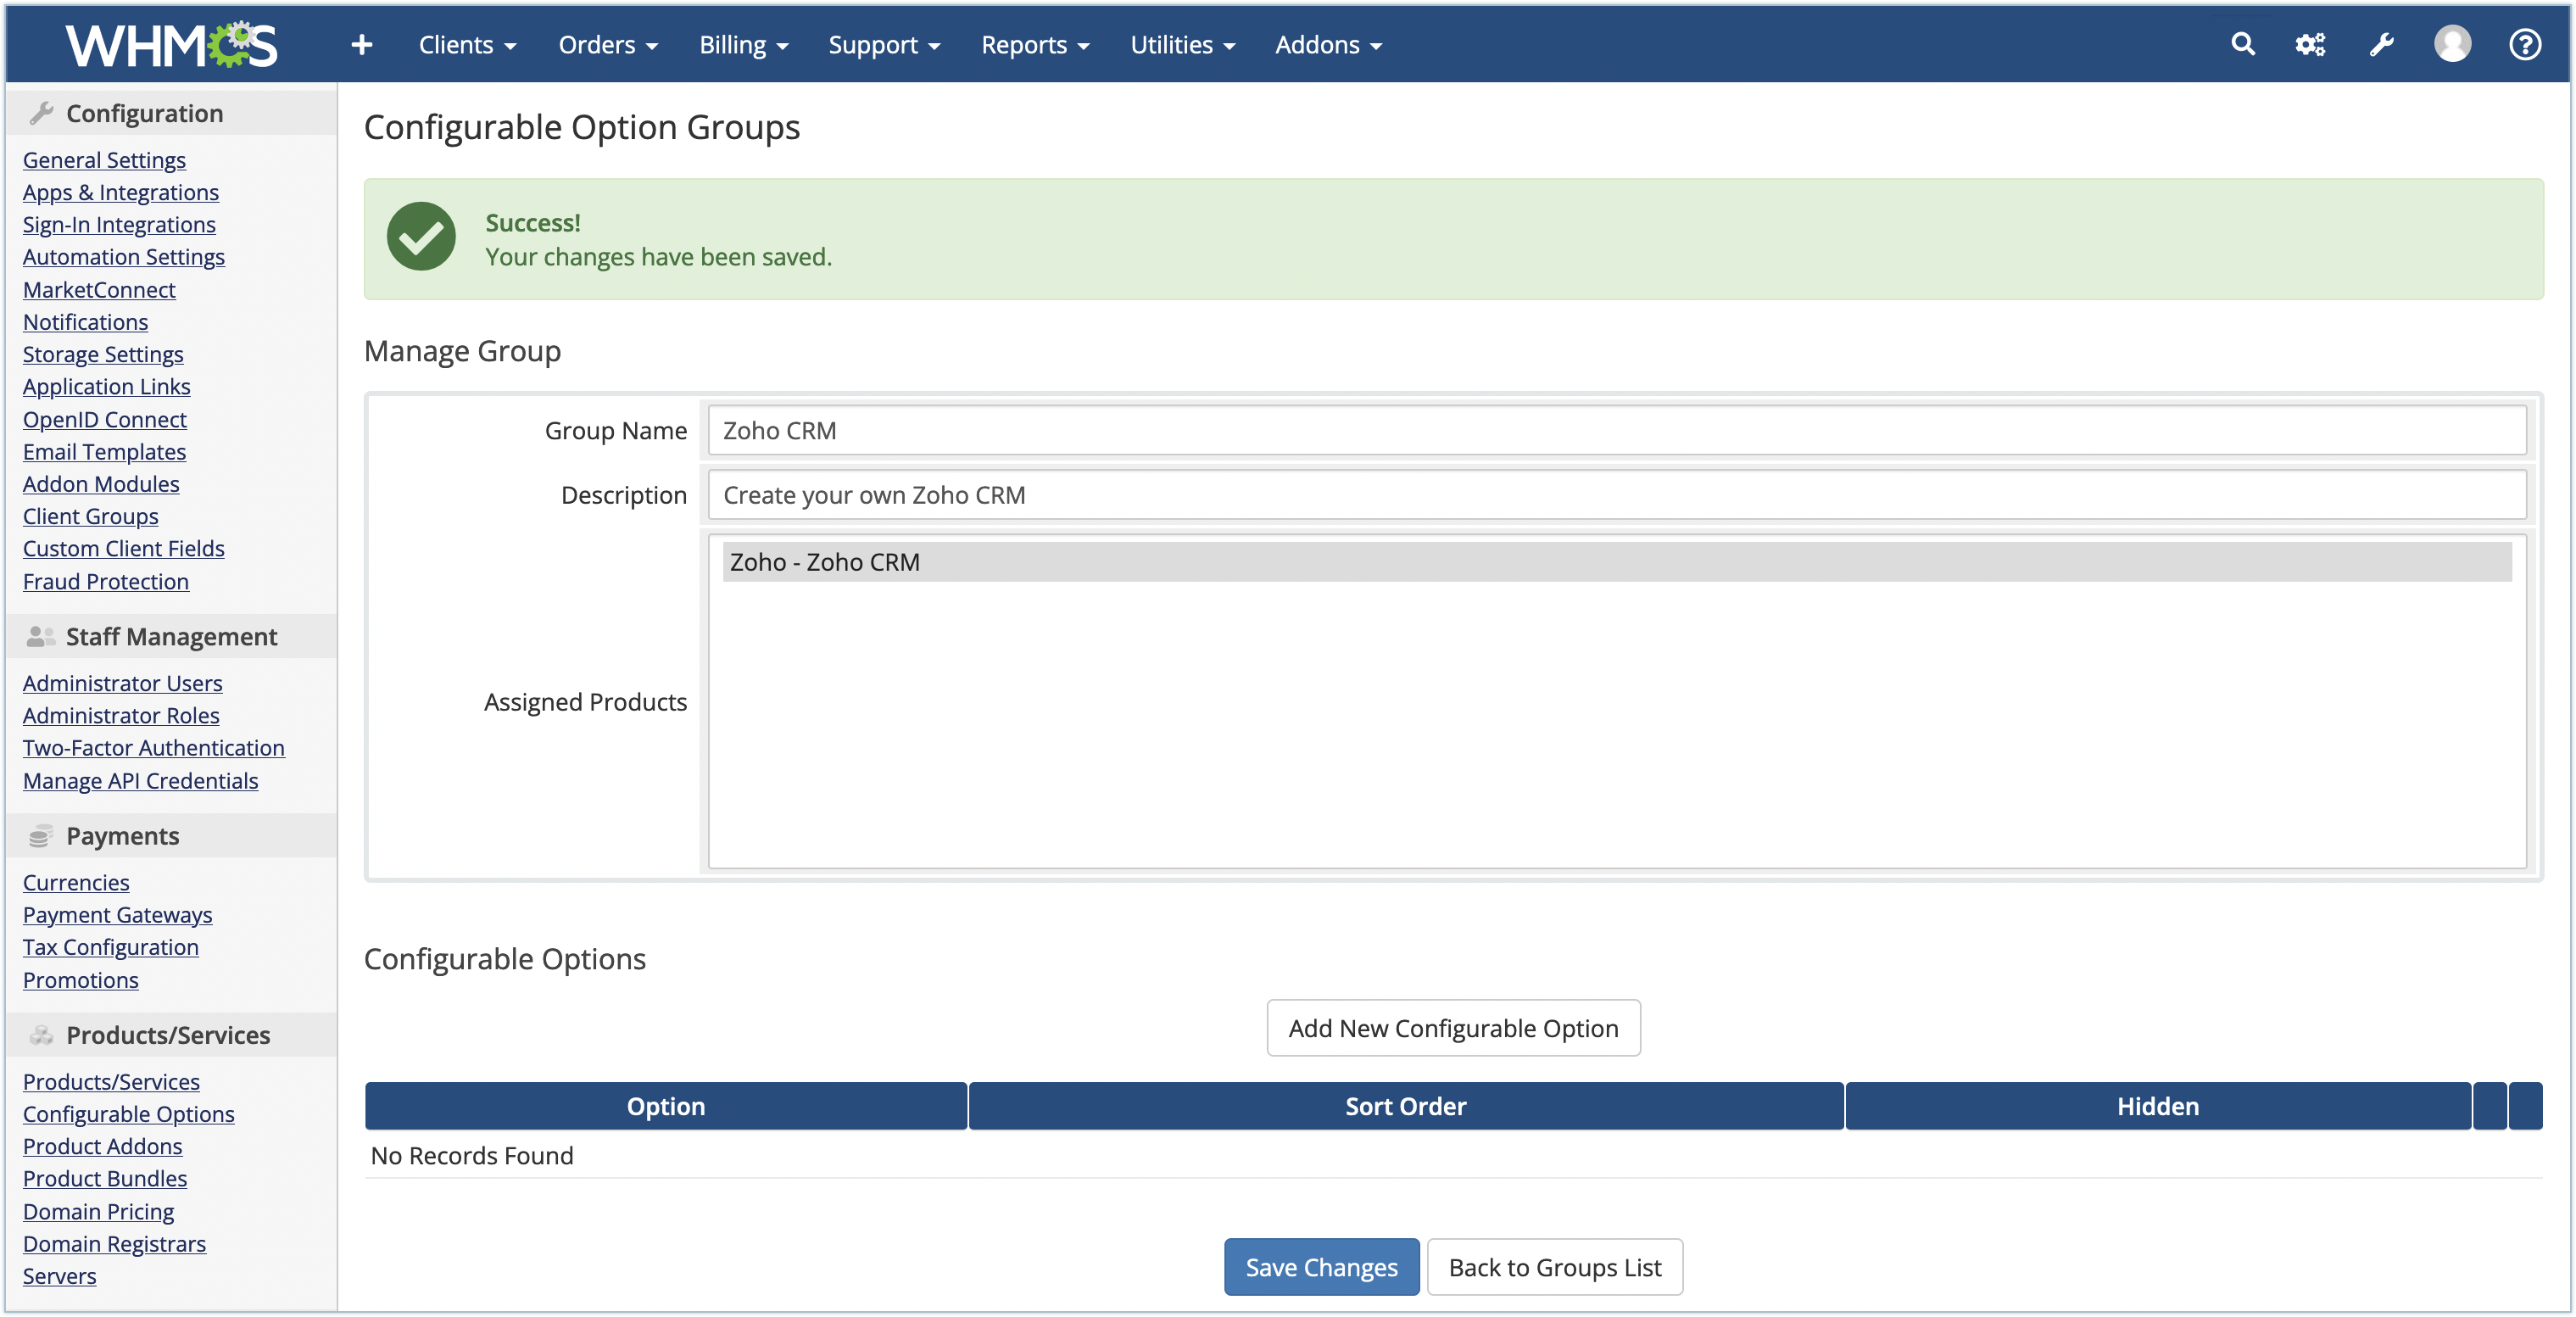Screen dimensions: 2576x1317
Task: Open Email Templates sidebar link
Action: pyautogui.click(x=104, y=452)
